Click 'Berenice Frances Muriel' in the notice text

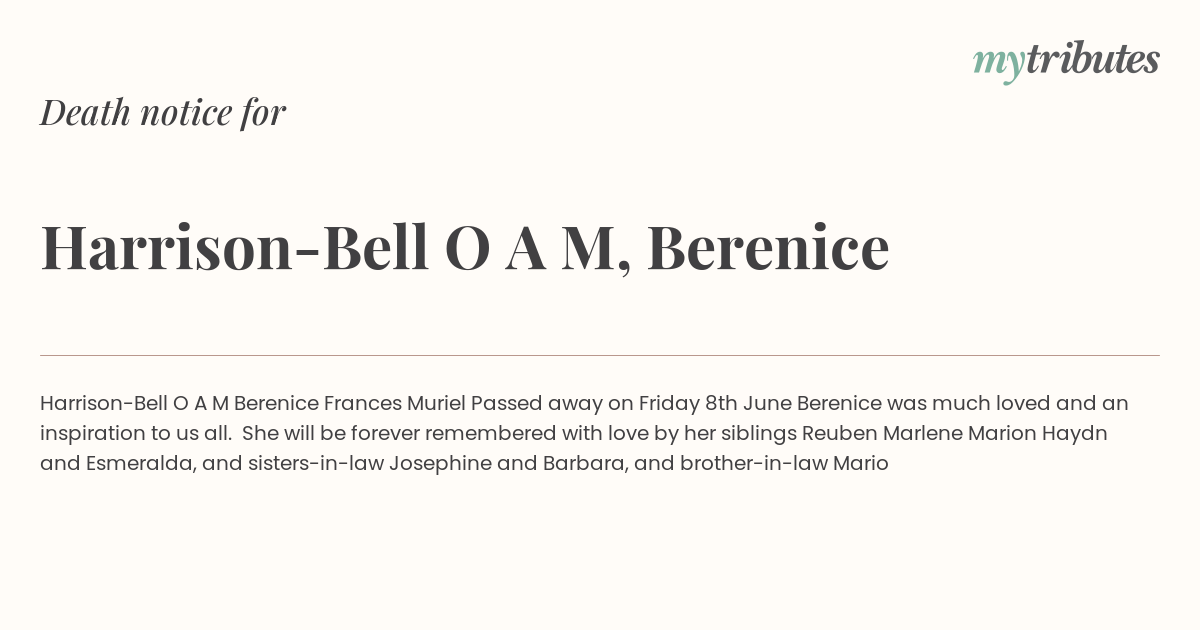pos(350,403)
